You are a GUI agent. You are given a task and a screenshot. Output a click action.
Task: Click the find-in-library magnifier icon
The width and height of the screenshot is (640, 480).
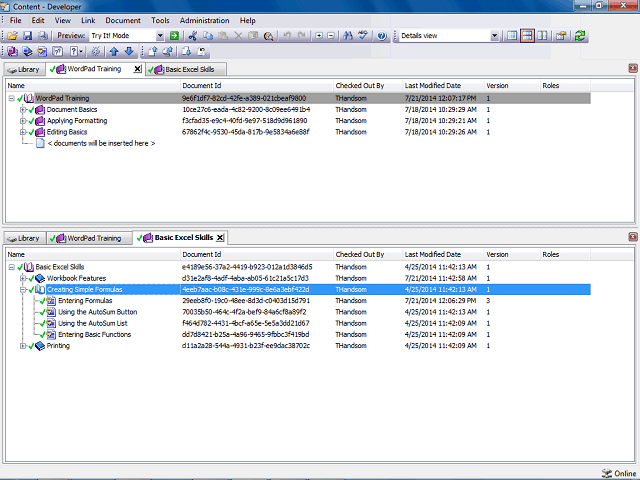pos(268,36)
